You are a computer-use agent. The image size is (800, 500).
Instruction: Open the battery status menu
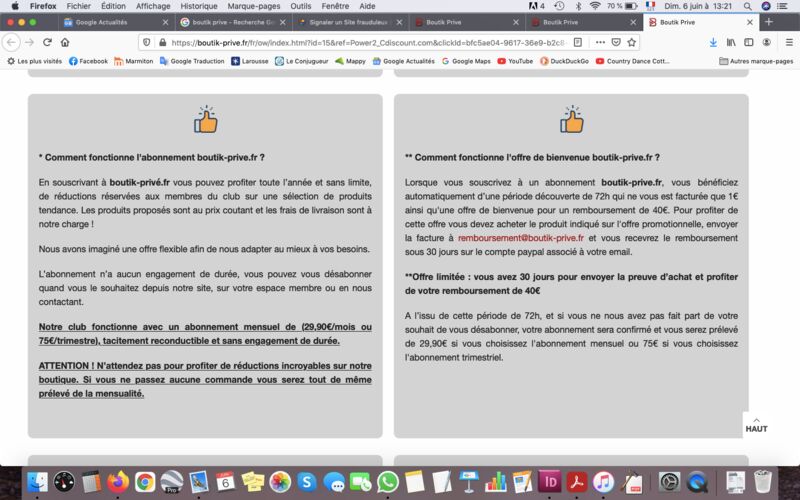(622, 6)
